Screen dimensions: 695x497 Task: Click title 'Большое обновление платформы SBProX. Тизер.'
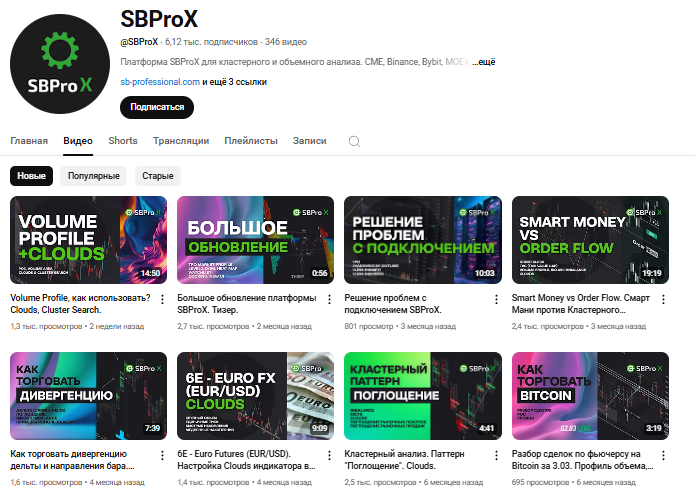(247, 304)
